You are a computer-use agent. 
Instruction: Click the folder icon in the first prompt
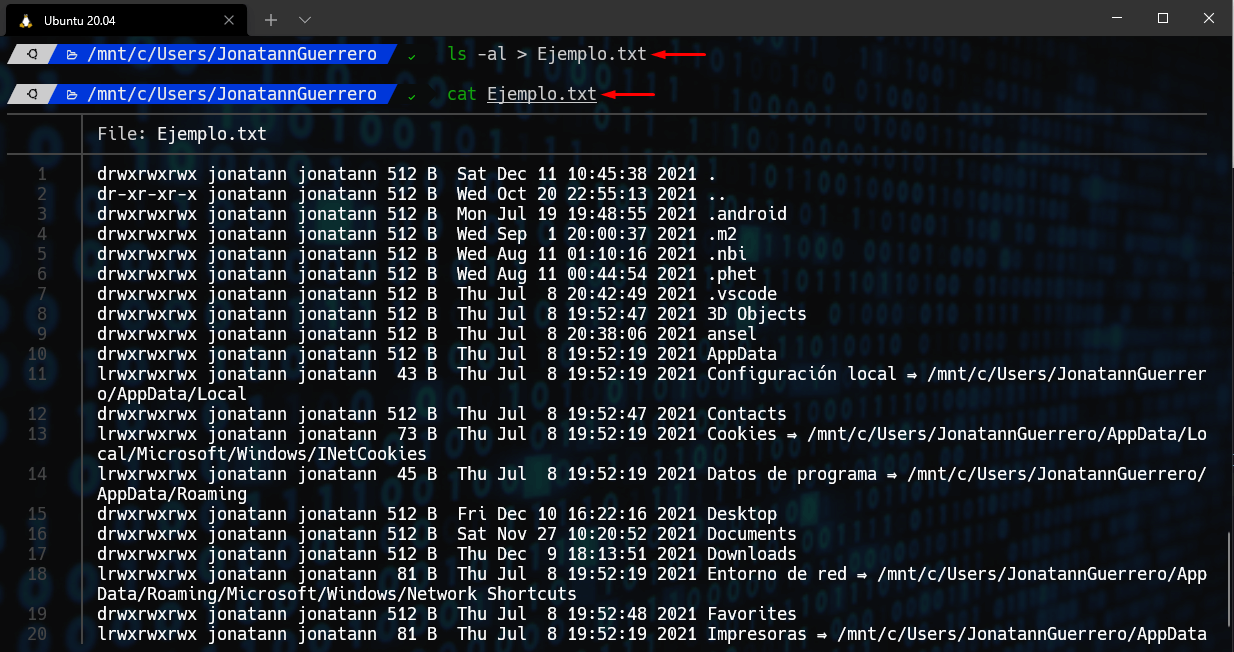(x=72, y=54)
